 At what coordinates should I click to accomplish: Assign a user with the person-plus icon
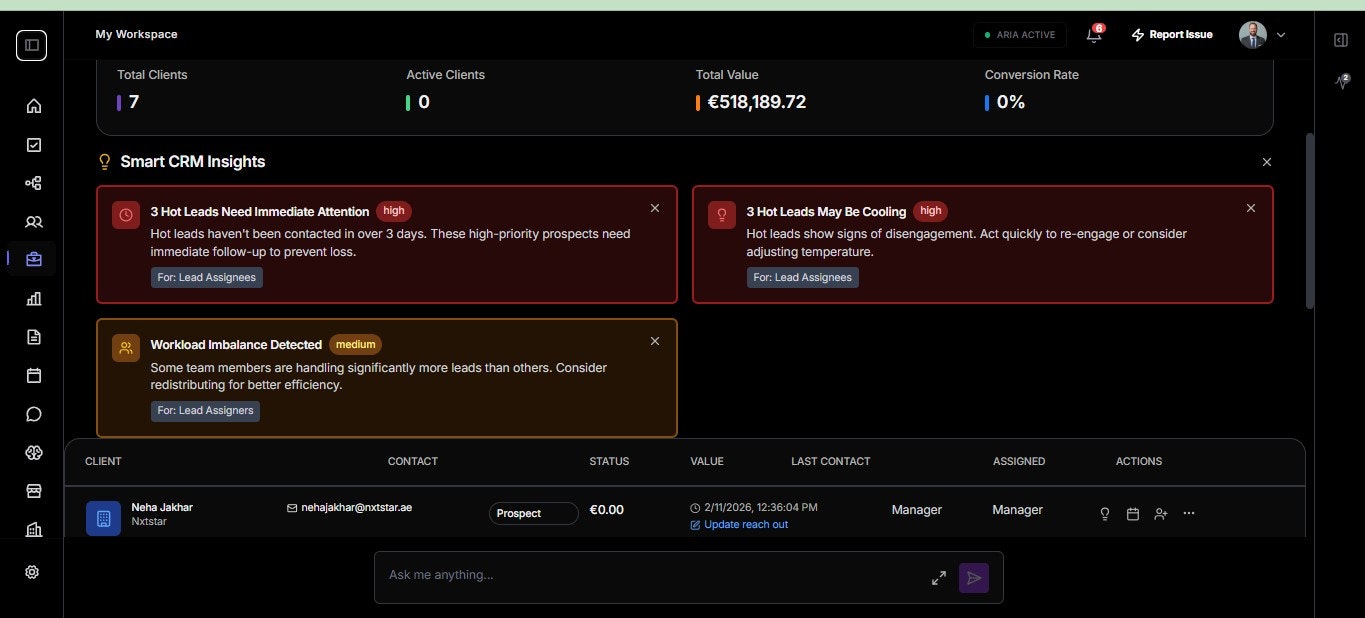(1160, 513)
